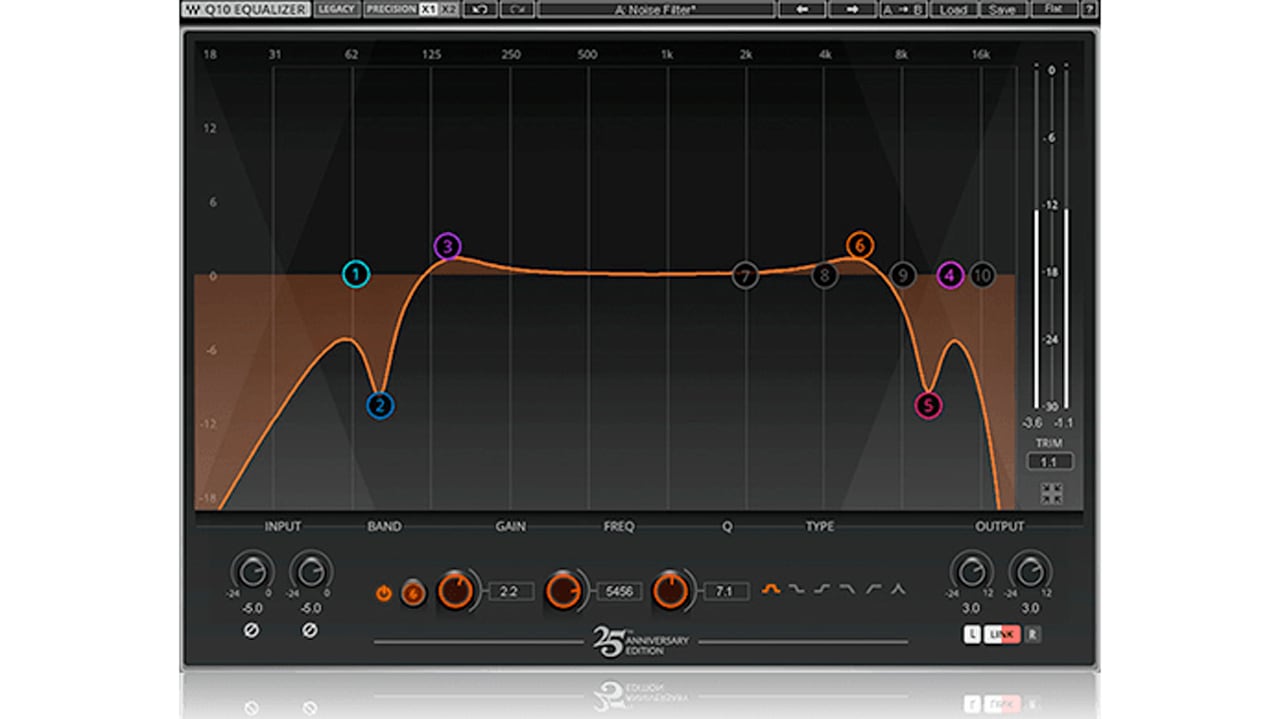Click the TRIM value 1.1
Screen dimensions: 1280x719
(x=1050, y=462)
